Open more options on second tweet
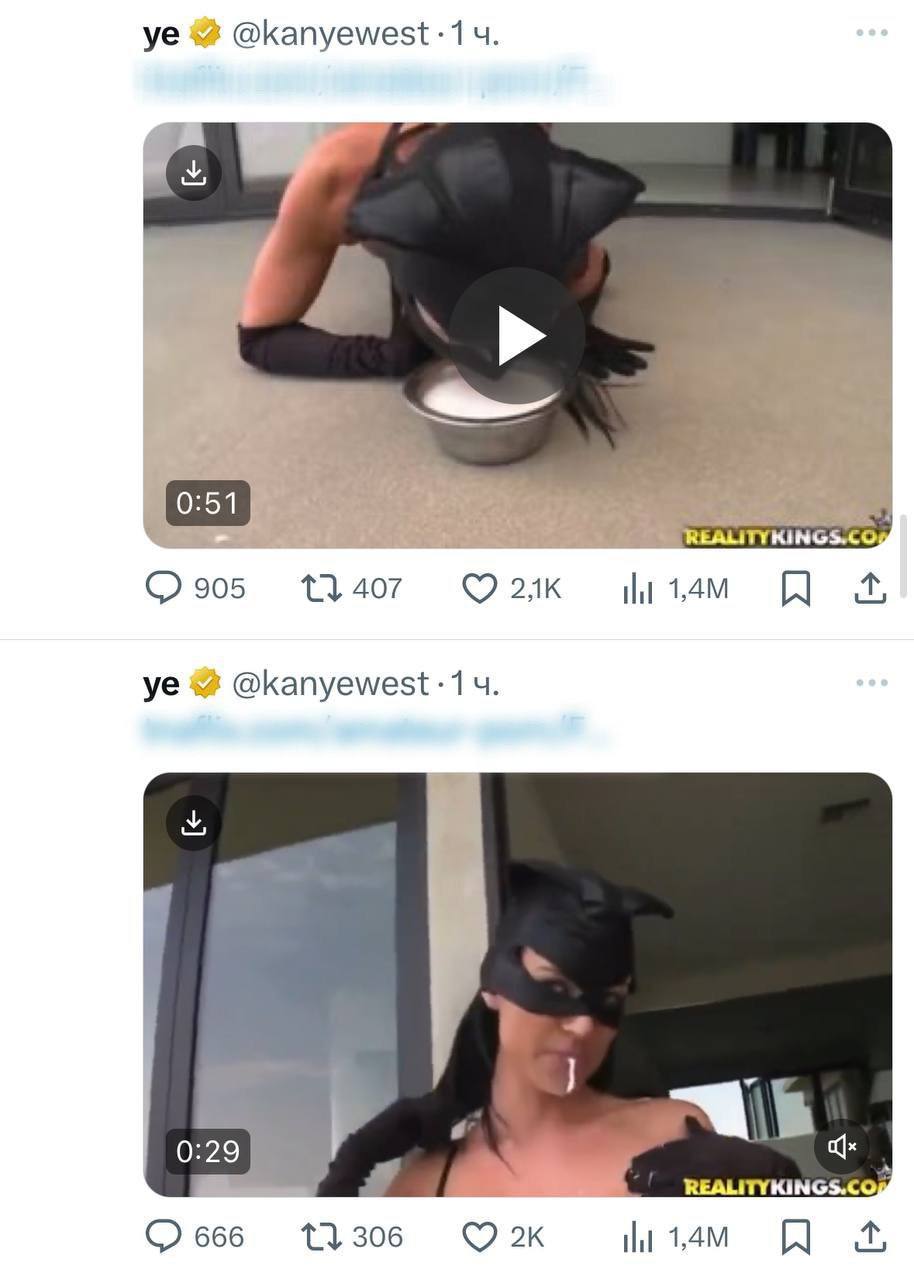This screenshot has height=1280, width=914. (871, 683)
